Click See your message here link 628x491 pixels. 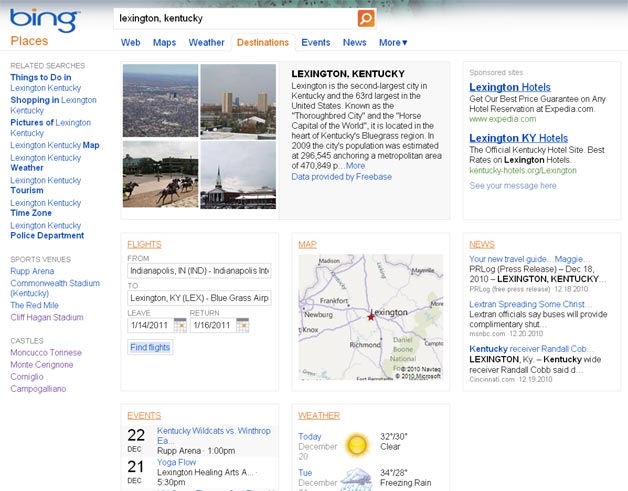pyautogui.click(x=513, y=185)
